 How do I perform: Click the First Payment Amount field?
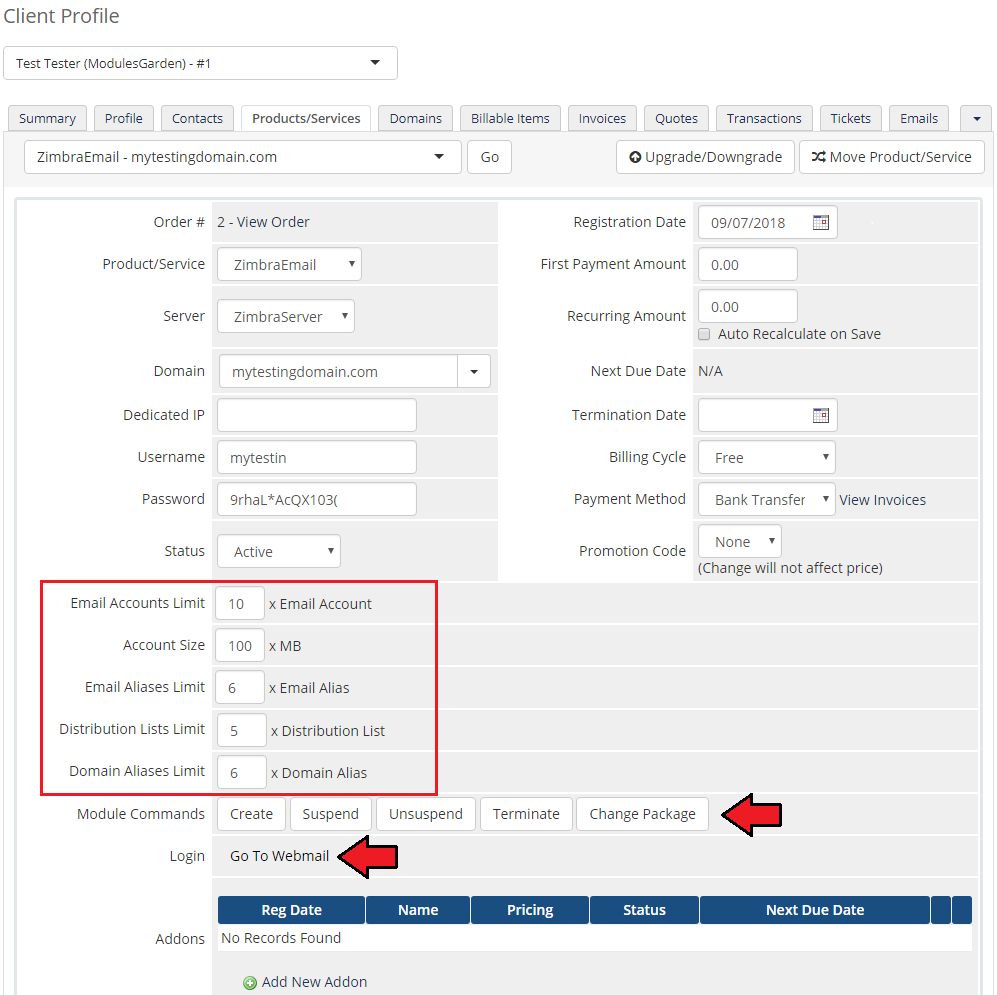pyautogui.click(x=748, y=264)
